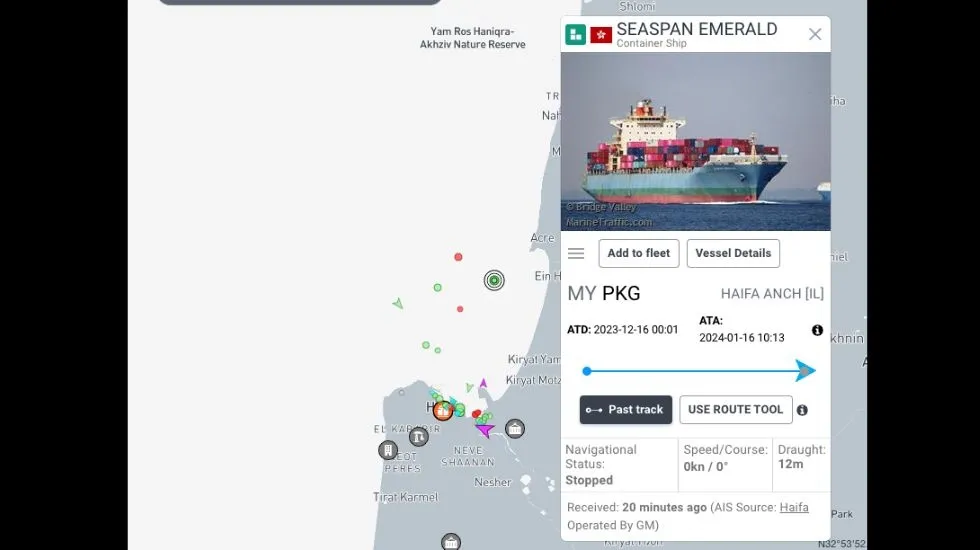Show the vessel's Past track
Image resolution: width=980 pixels, height=550 pixels.
point(626,409)
